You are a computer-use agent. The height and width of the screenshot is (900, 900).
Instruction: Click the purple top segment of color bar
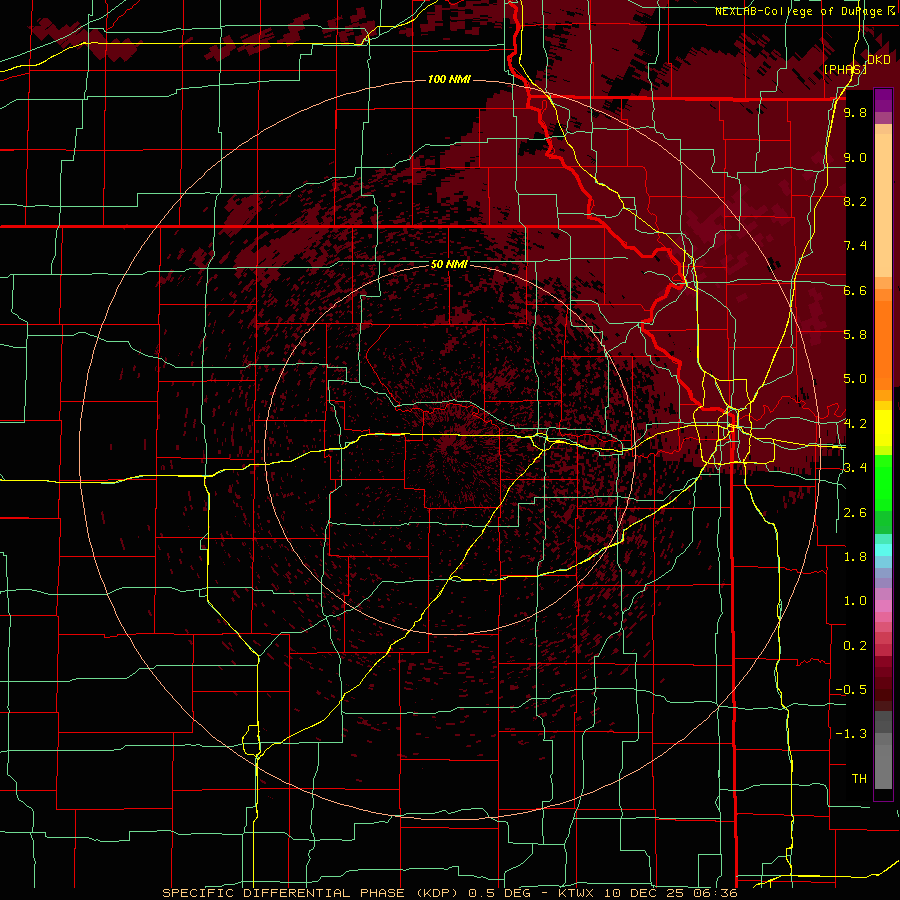tap(883, 100)
